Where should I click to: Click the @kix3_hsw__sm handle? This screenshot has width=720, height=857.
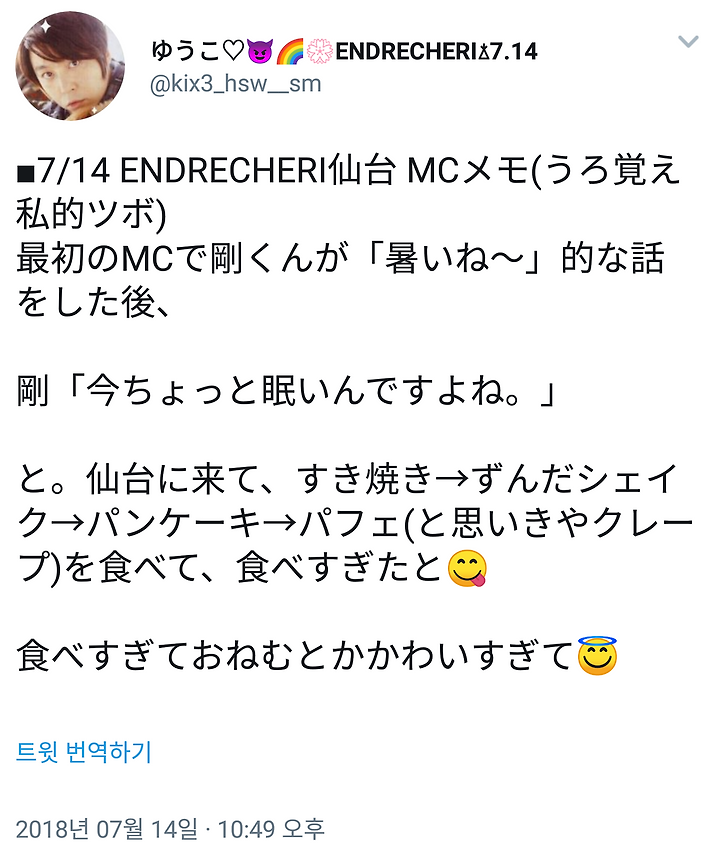[x=235, y=84]
